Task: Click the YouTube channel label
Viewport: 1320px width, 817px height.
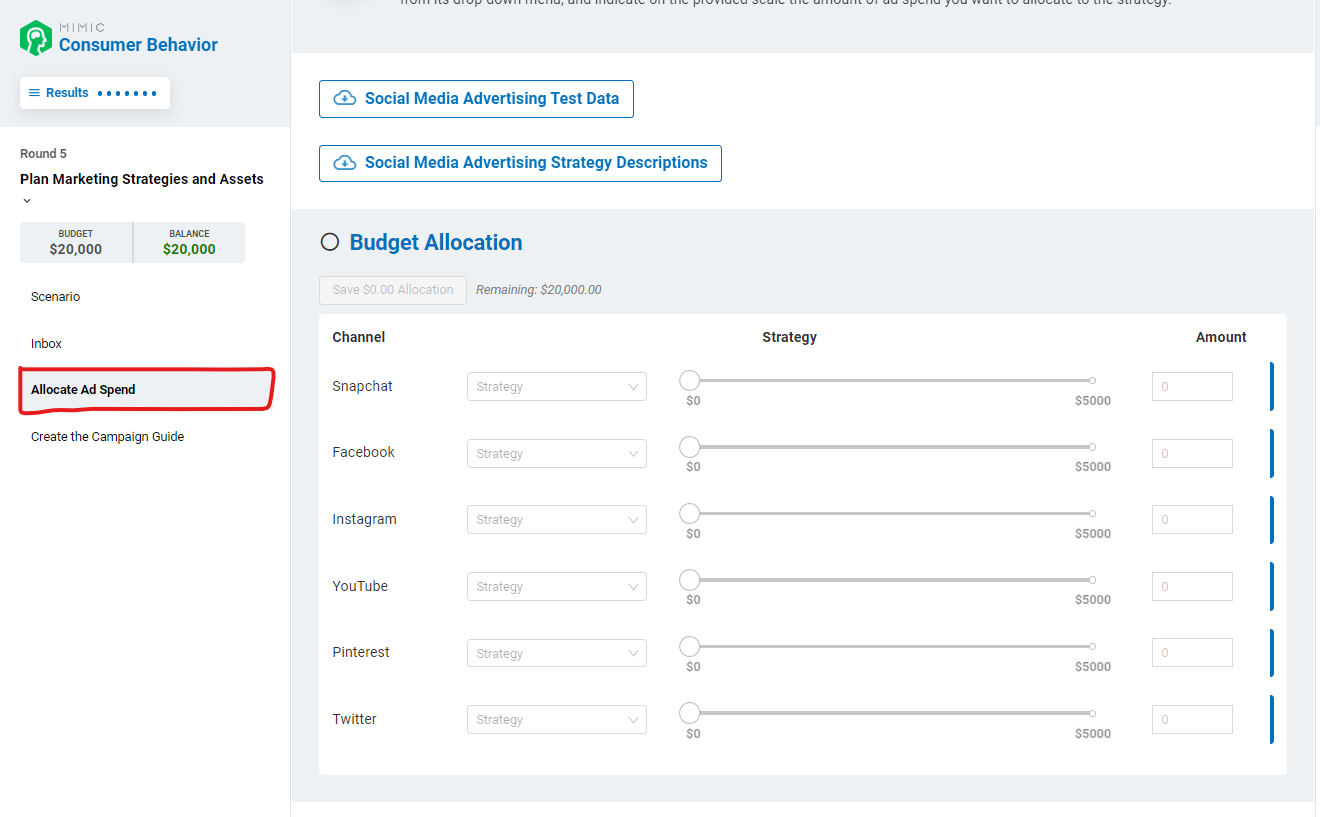Action: [x=360, y=587]
